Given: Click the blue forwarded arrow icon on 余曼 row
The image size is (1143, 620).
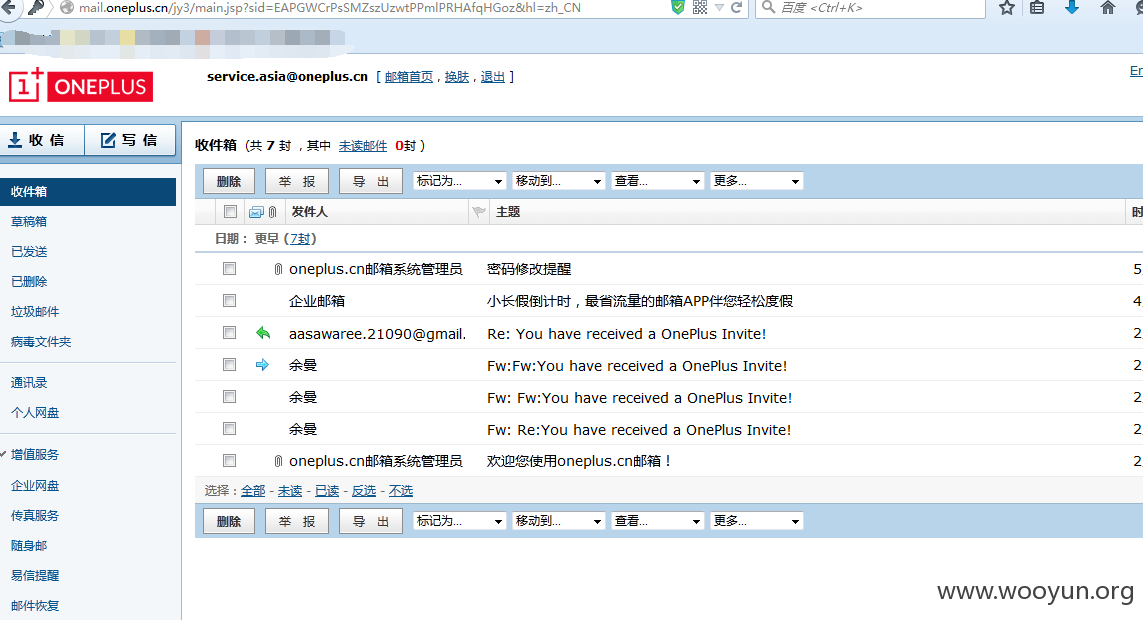Looking at the screenshot, I should [262, 365].
